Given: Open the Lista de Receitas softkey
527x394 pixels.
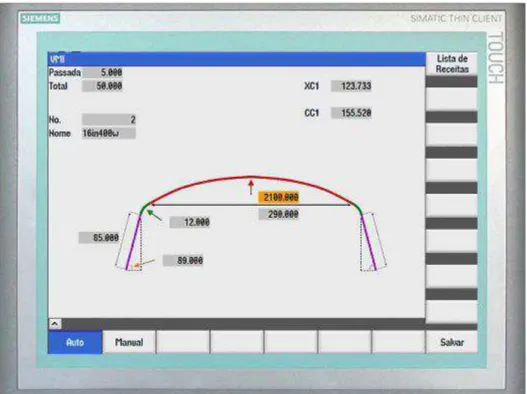Looking at the screenshot, I should click(x=452, y=64).
